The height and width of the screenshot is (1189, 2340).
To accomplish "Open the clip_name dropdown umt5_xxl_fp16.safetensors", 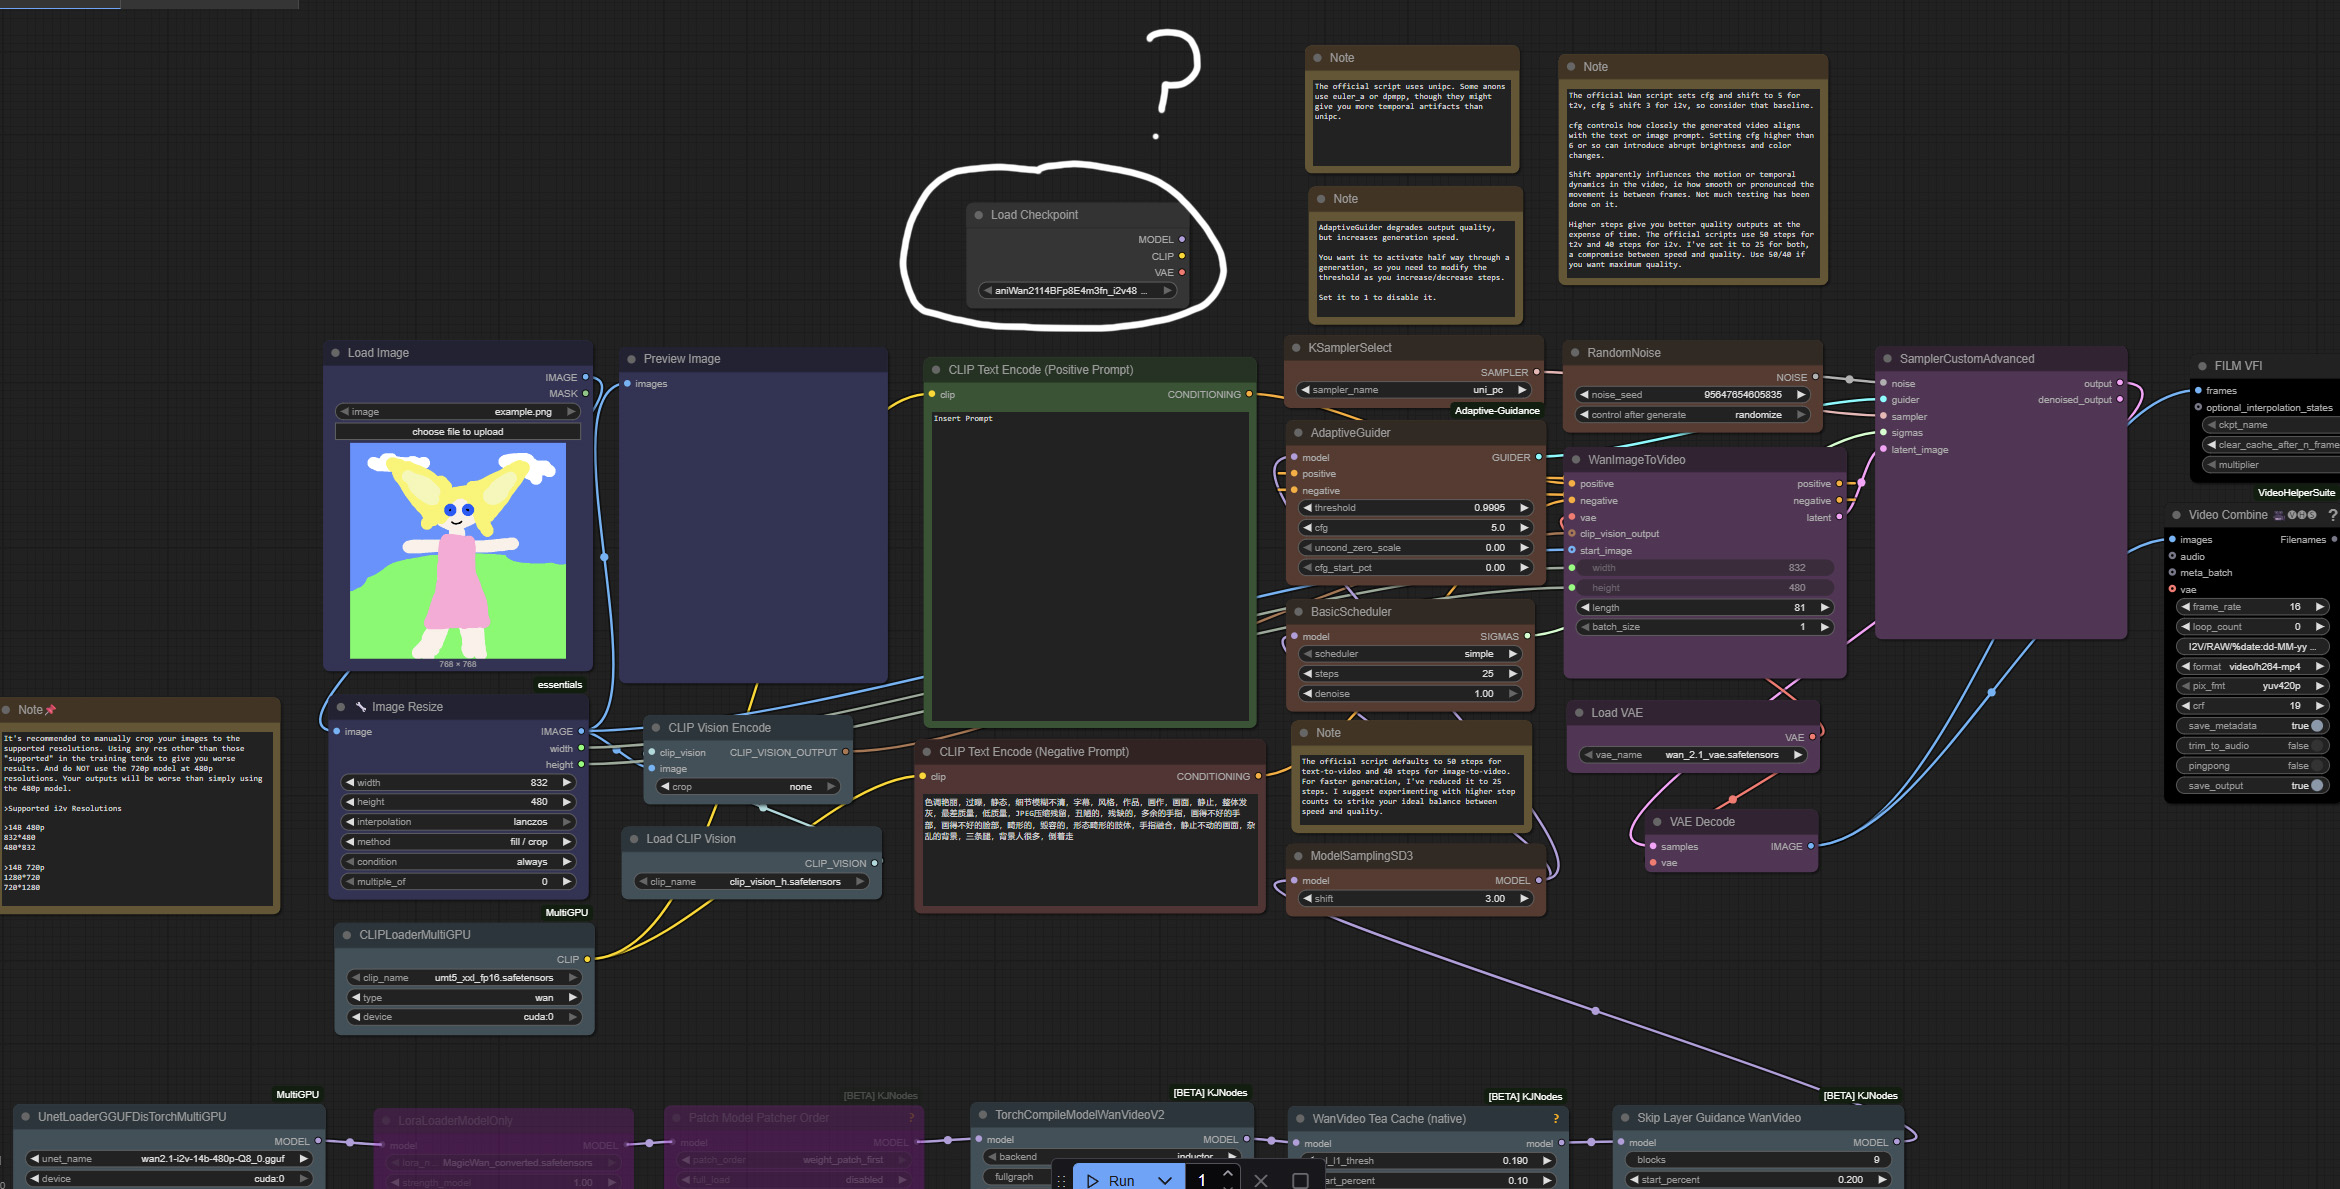I will [x=464, y=978].
